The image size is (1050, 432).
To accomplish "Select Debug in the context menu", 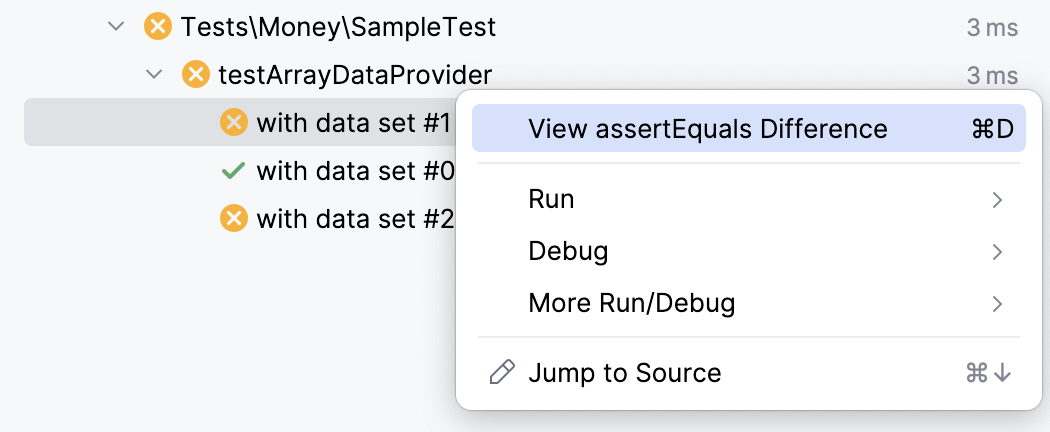I will [x=568, y=251].
